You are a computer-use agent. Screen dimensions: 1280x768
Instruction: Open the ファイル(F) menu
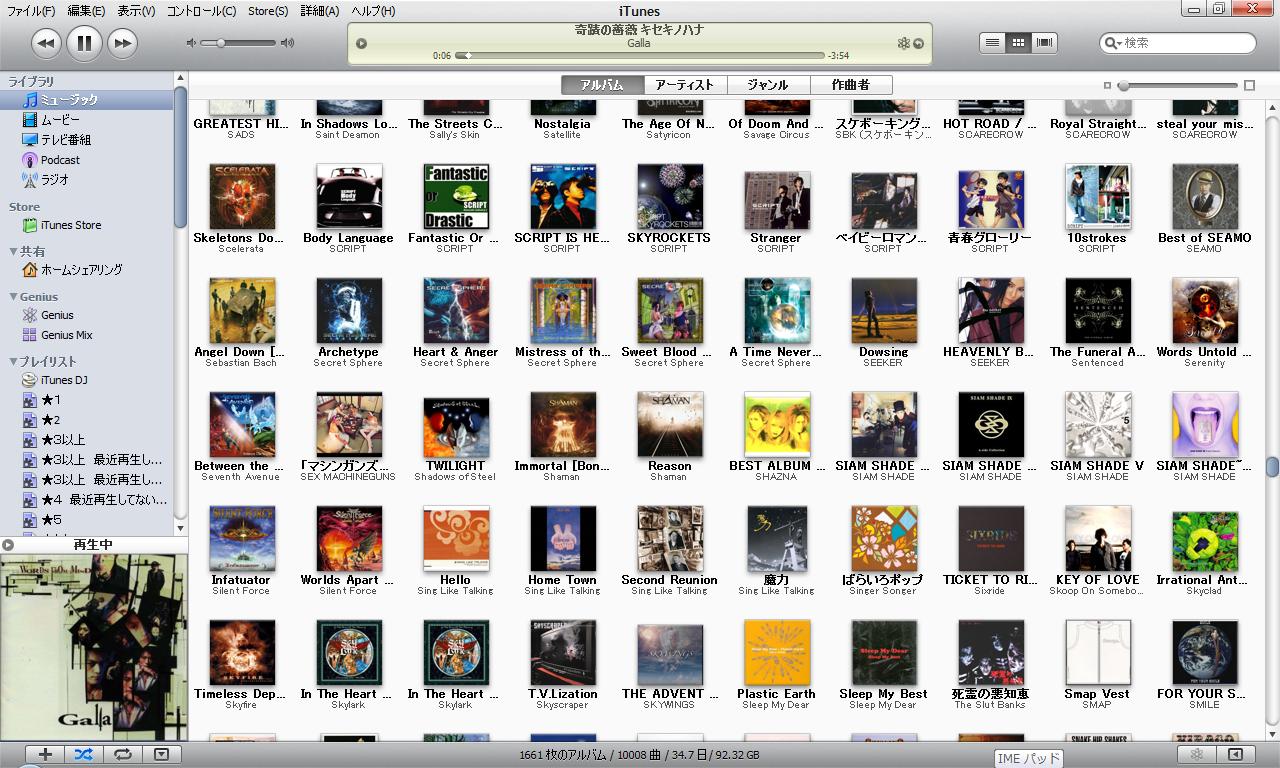click(31, 11)
